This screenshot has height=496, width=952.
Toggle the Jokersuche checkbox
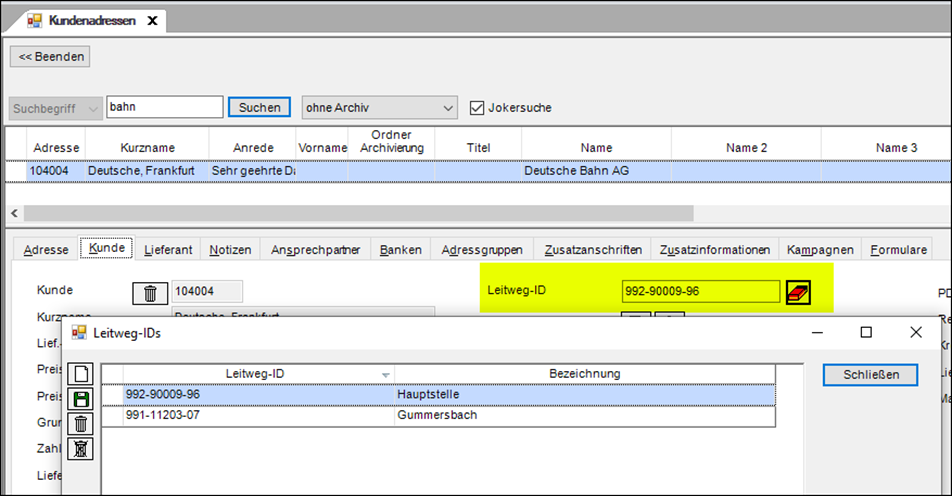click(x=477, y=107)
